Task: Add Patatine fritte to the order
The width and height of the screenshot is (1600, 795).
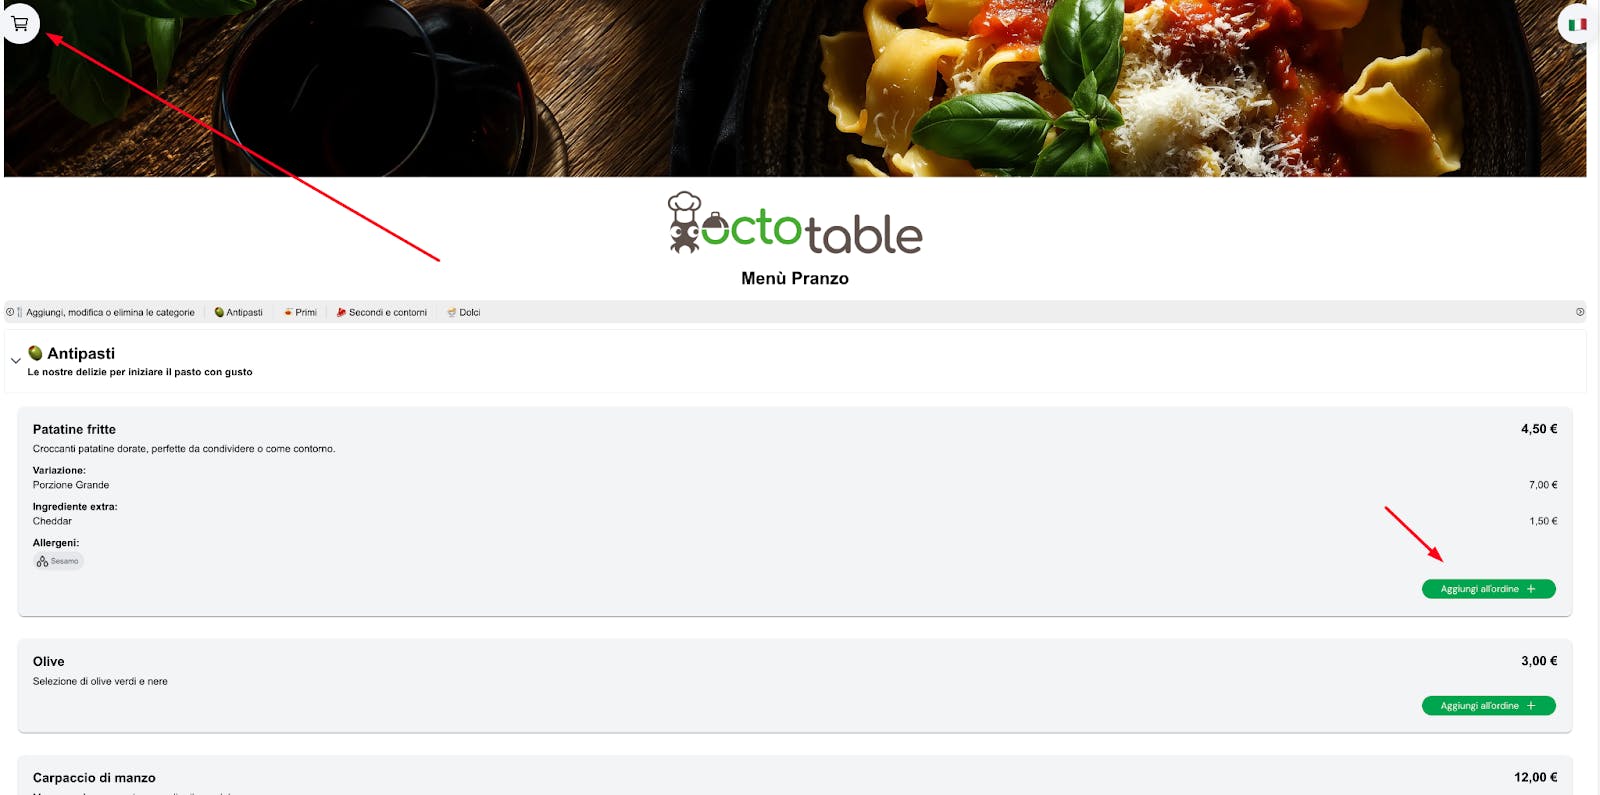Action: click(x=1488, y=589)
